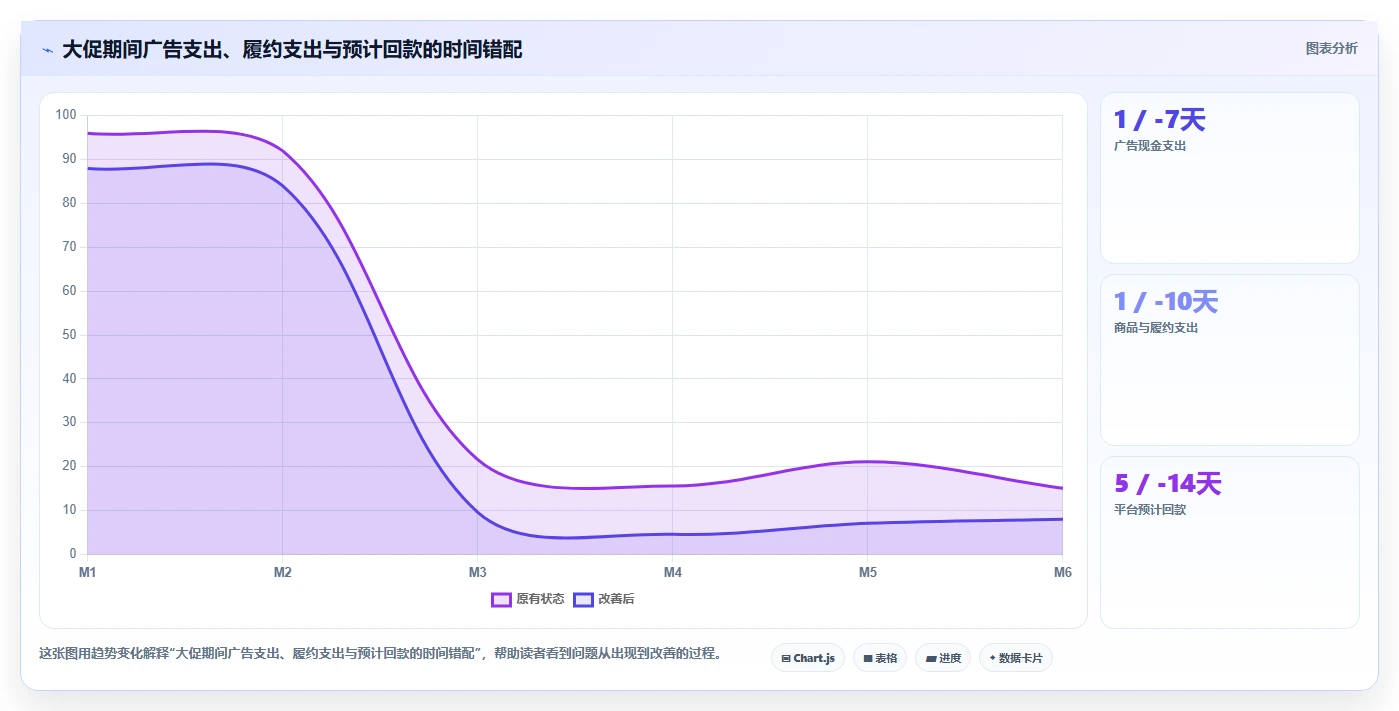
Task: Click the Chart.js tag chip
Action: click(808, 658)
